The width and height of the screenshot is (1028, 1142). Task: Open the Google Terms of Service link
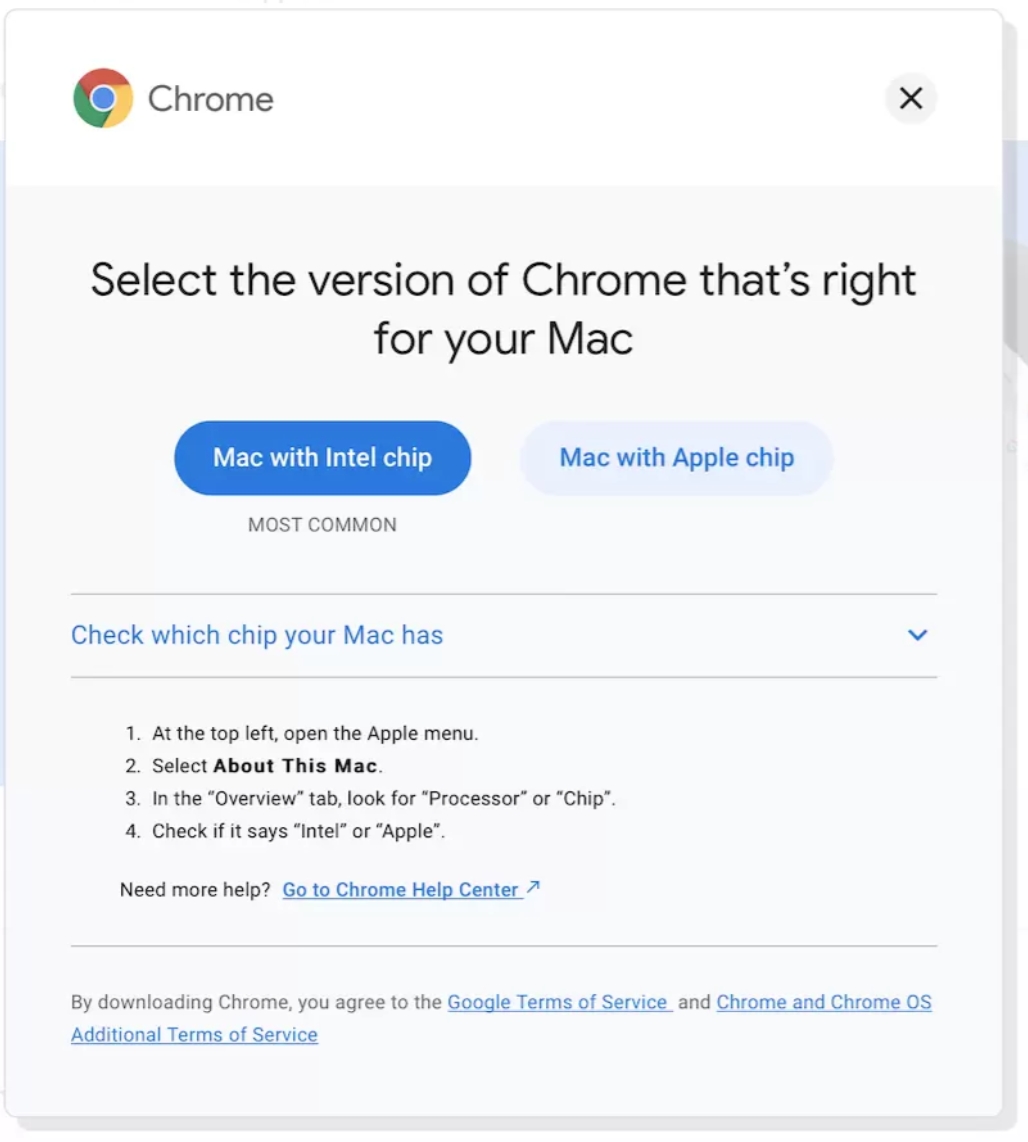(x=558, y=1002)
